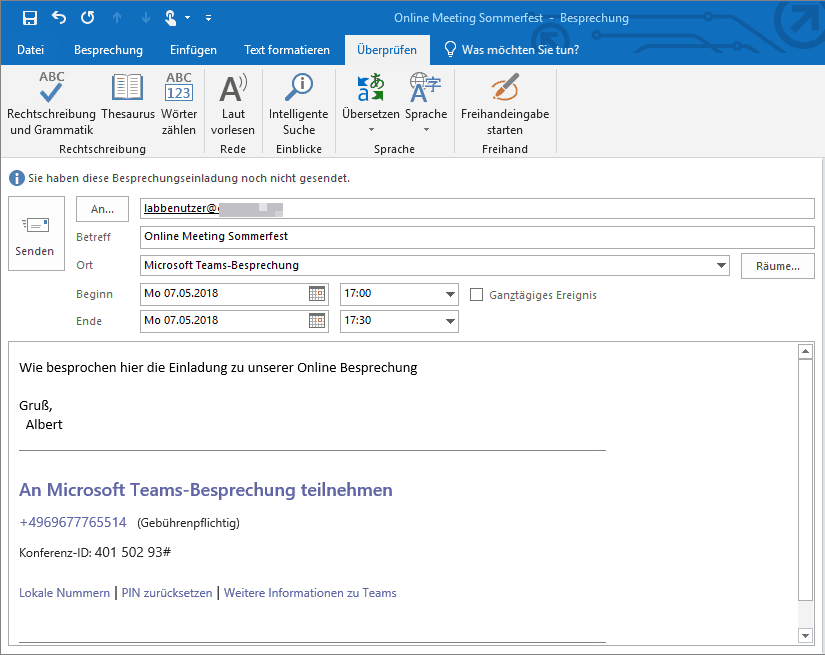Click the An... recipients button
This screenshot has width=825, height=655.
click(103, 209)
